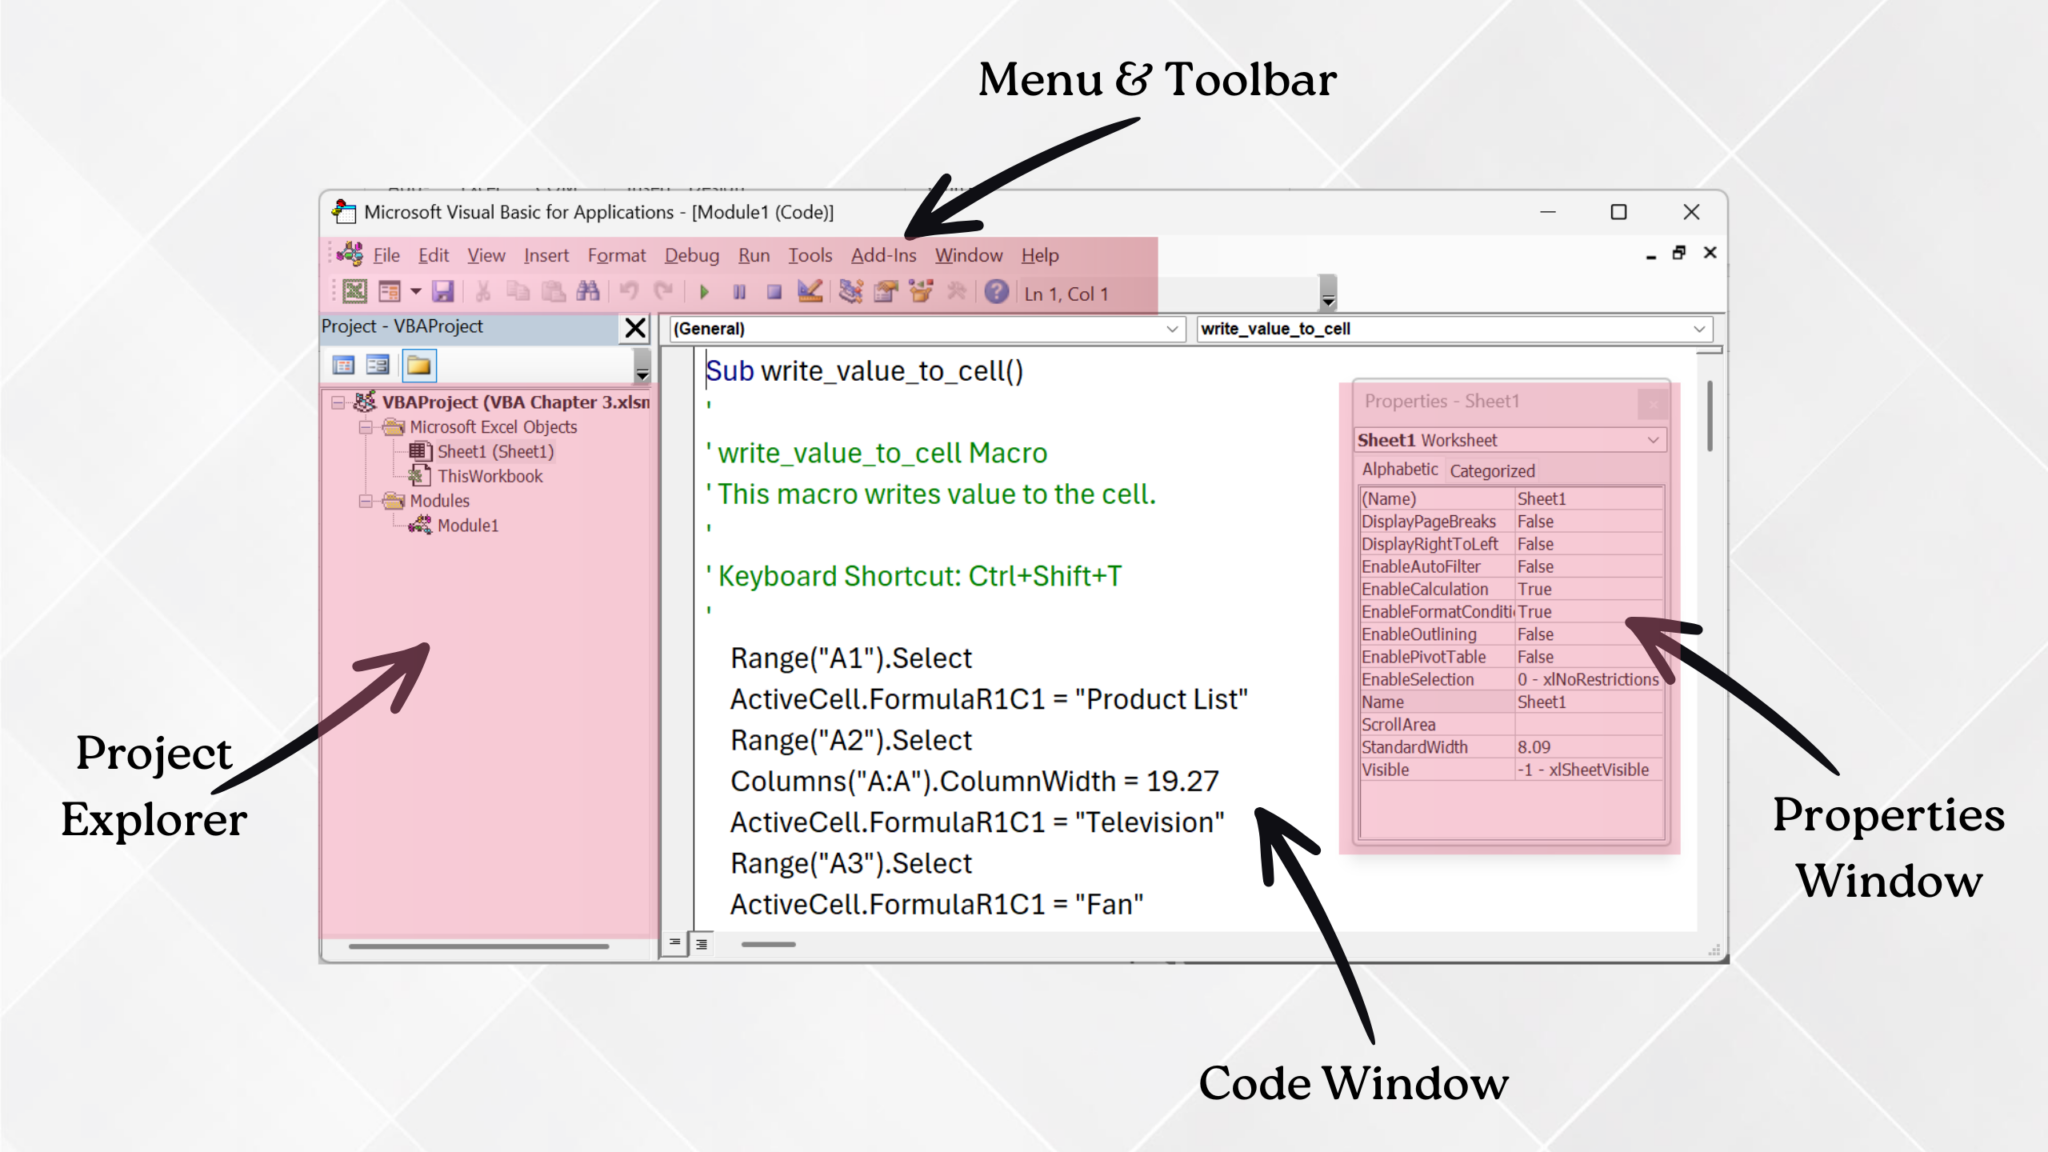Pause execution using the Break toolbar icon
Viewport: 2048px width, 1152px height.
click(x=740, y=293)
